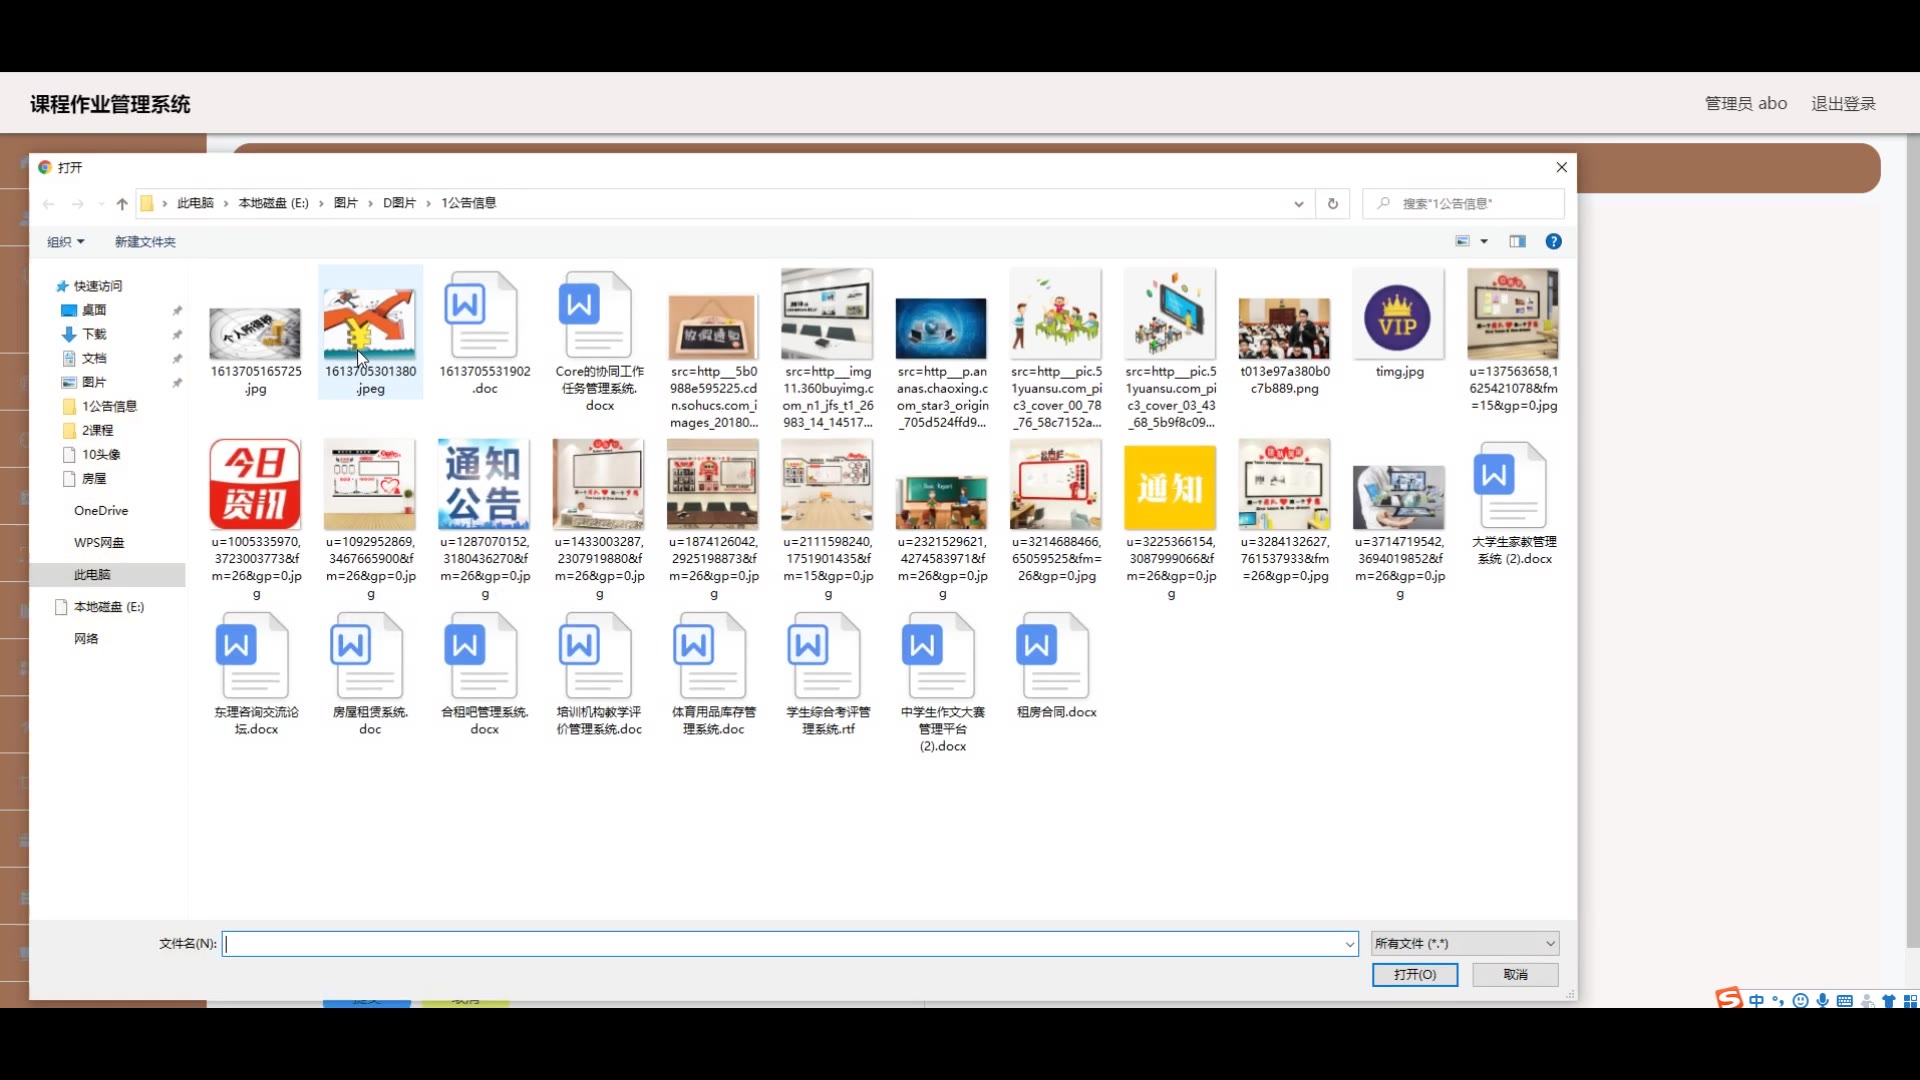Open the 2课程 folder in sidebar
The width and height of the screenshot is (1920, 1080).
97,430
